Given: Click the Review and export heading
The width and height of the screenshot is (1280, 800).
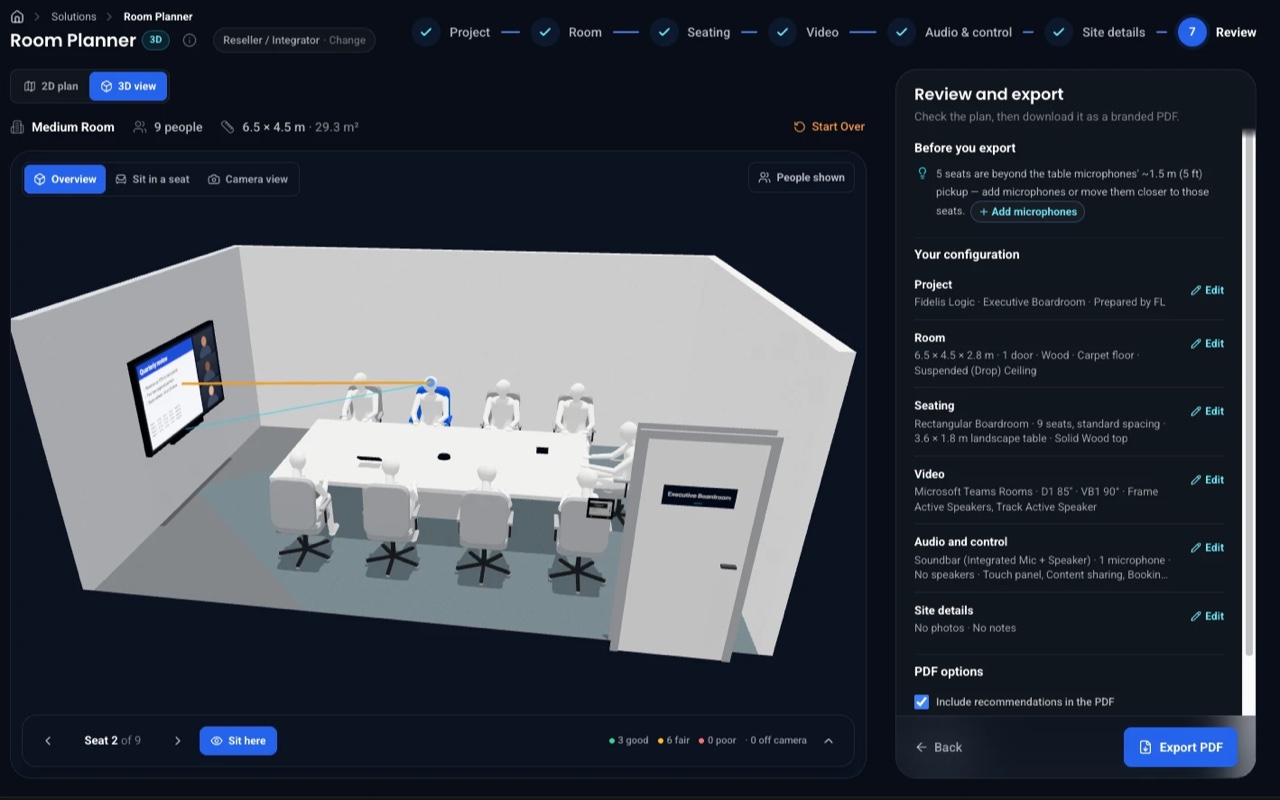Looking at the screenshot, I should click(x=988, y=94).
